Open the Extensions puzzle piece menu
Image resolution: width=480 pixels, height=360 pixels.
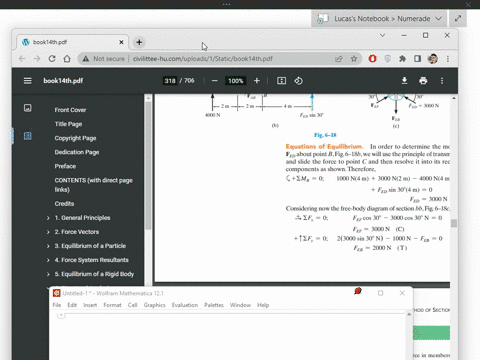click(x=402, y=59)
